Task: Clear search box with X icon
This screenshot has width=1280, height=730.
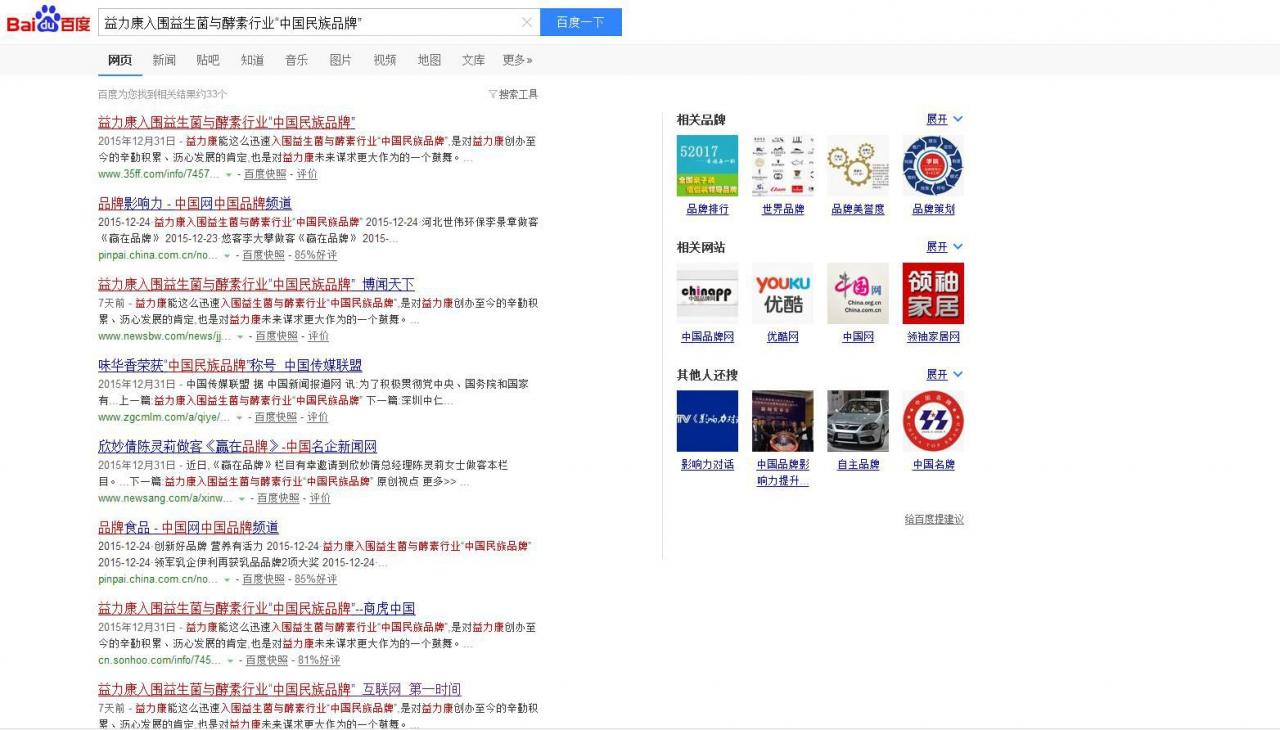Action: coord(527,22)
